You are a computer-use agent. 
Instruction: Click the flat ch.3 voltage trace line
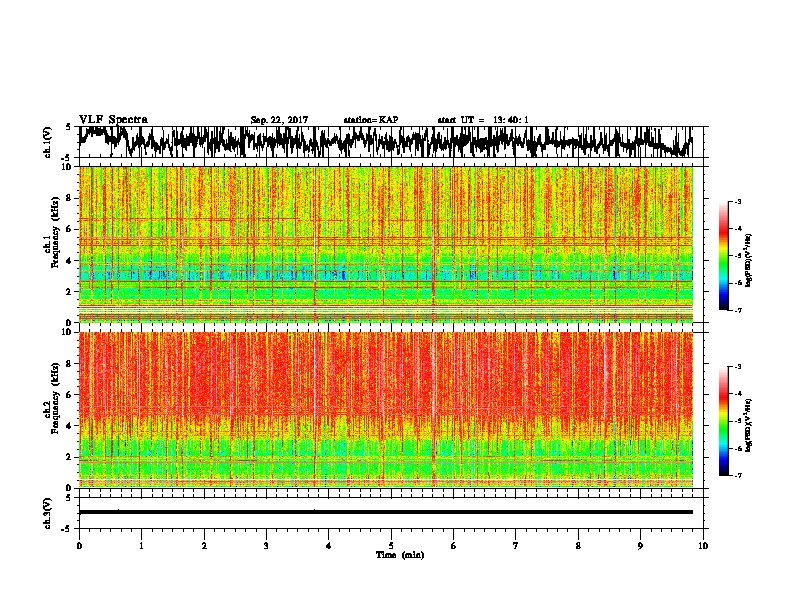pos(386,512)
